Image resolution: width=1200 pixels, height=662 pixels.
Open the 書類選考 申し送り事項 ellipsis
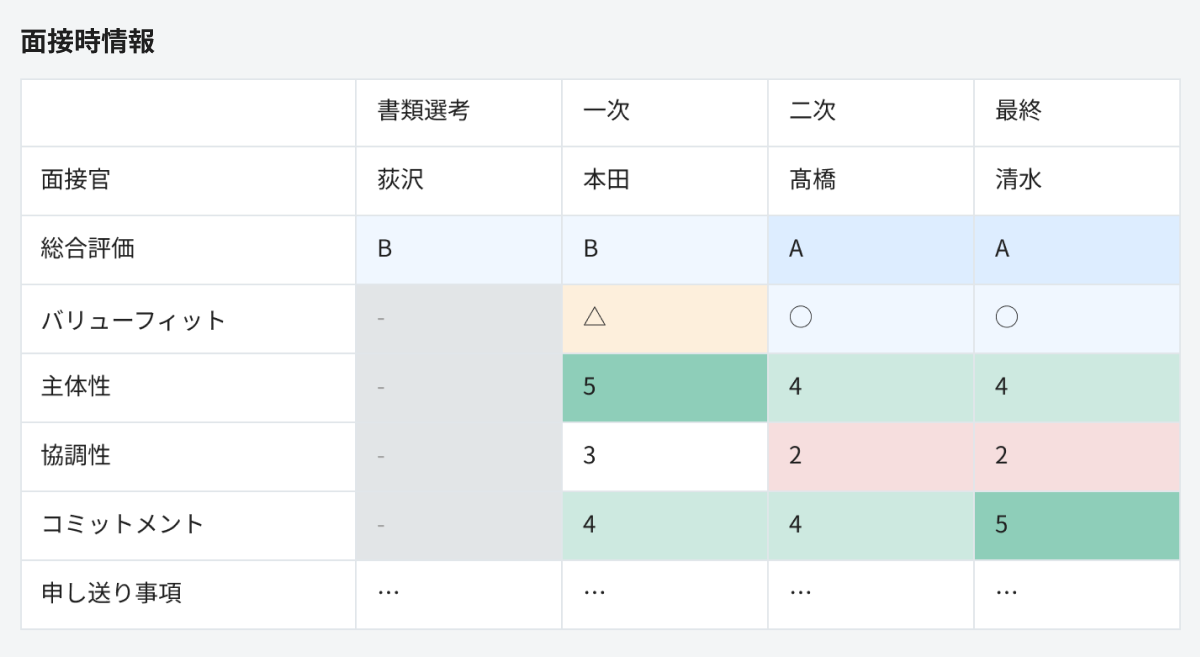tap(388, 593)
